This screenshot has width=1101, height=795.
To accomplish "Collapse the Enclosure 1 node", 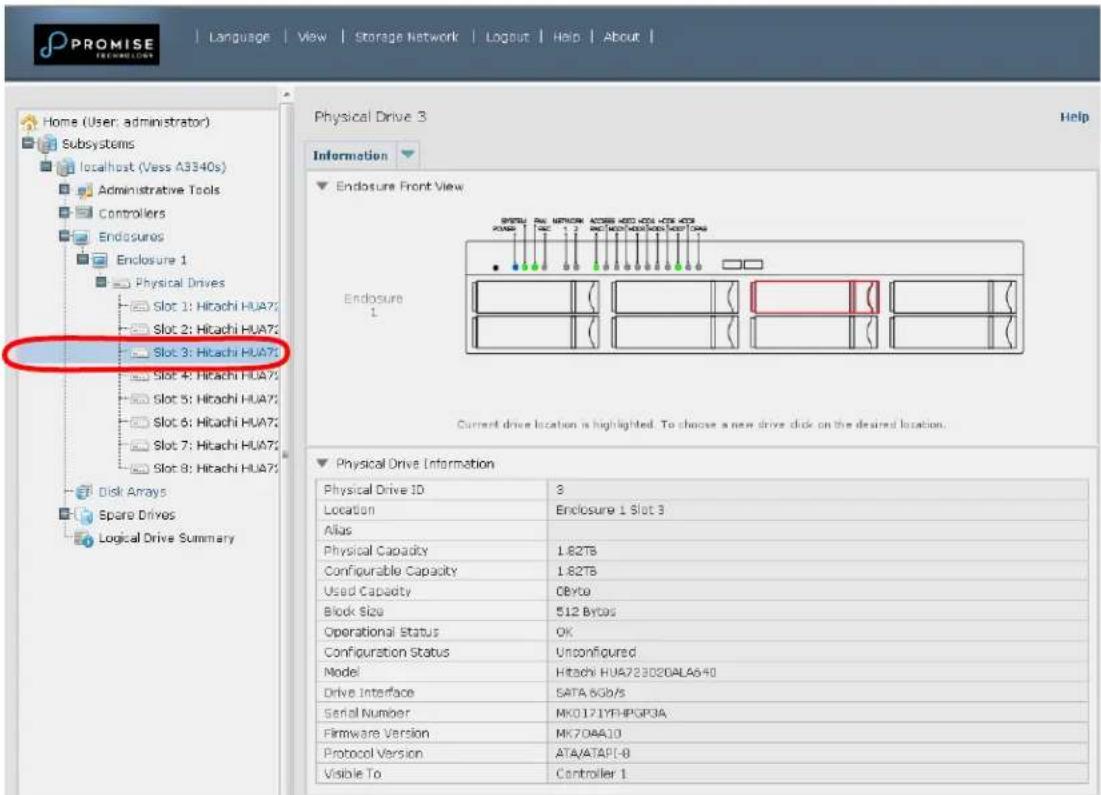I will click(x=83, y=259).
